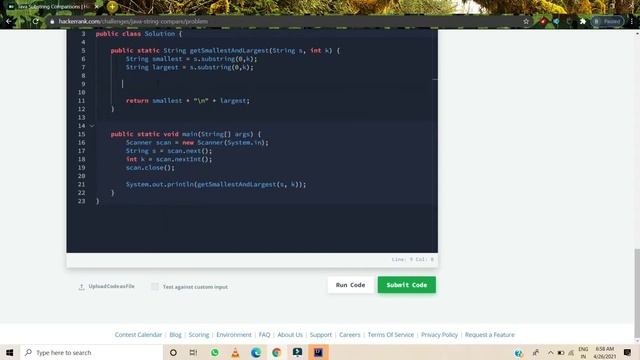Click the Type here to search box
The height and width of the screenshot is (360, 640).
click(x=91, y=352)
